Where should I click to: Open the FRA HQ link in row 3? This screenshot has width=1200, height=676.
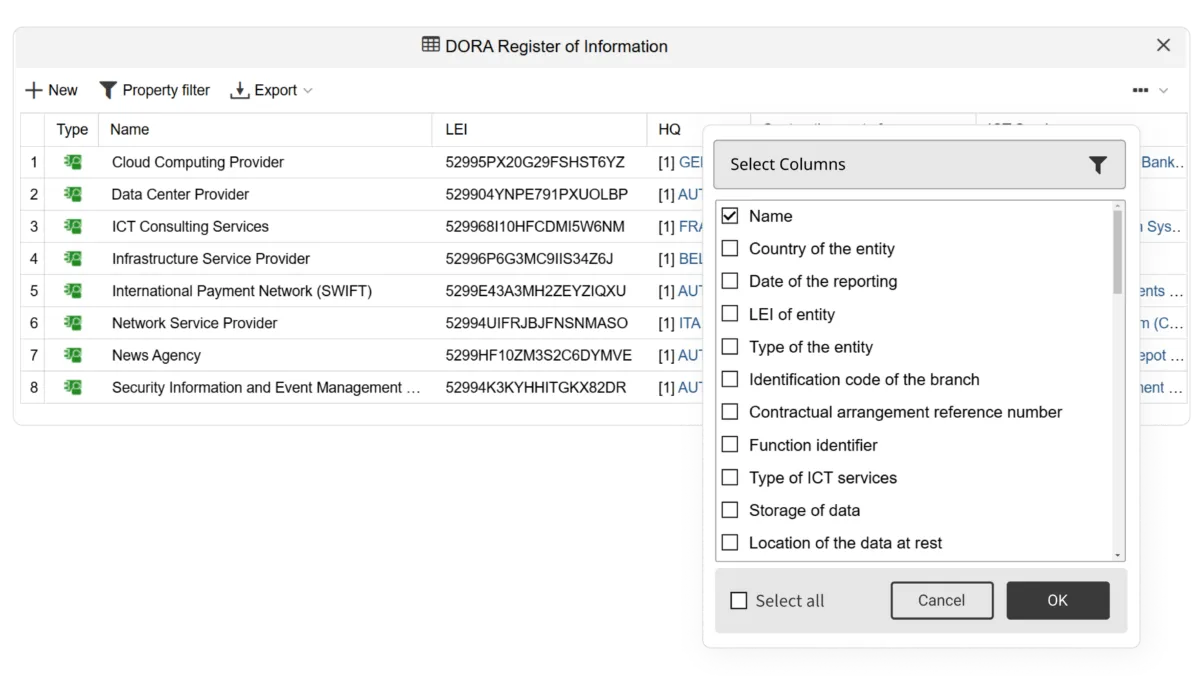(691, 226)
